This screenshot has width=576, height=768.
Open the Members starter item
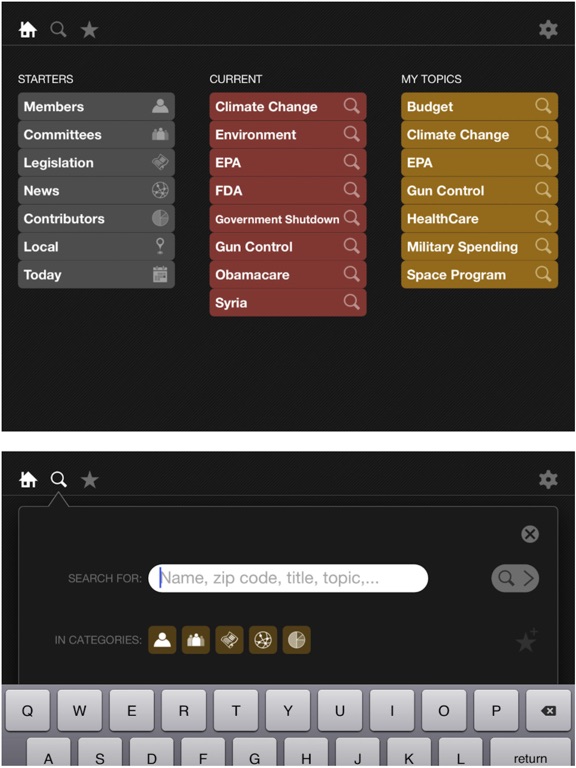click(x=96, y=106)
